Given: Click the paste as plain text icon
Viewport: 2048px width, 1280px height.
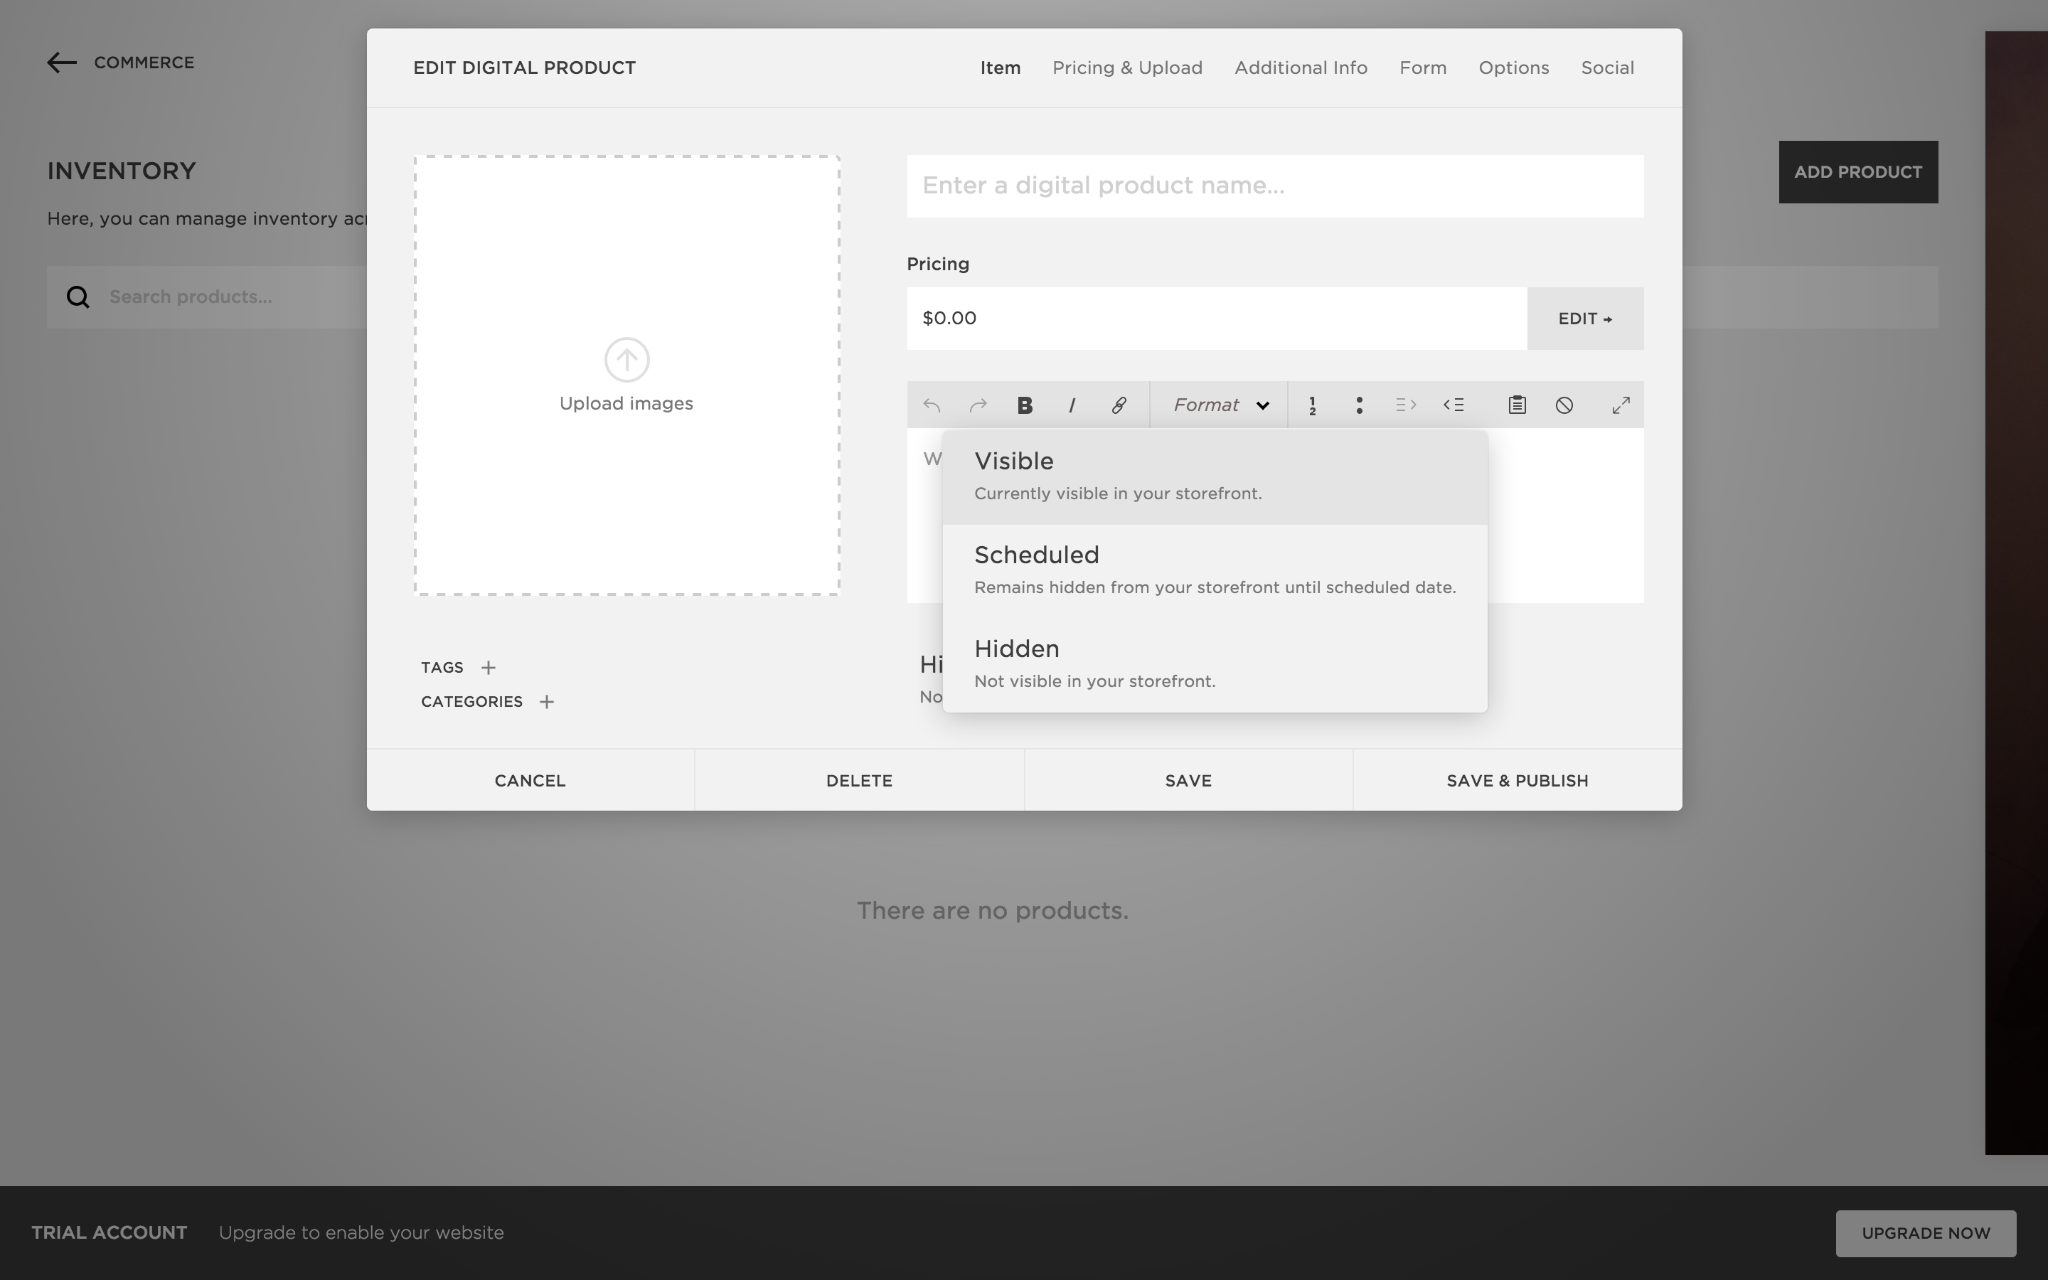Looking at the screenshot, I should 1517,405.
